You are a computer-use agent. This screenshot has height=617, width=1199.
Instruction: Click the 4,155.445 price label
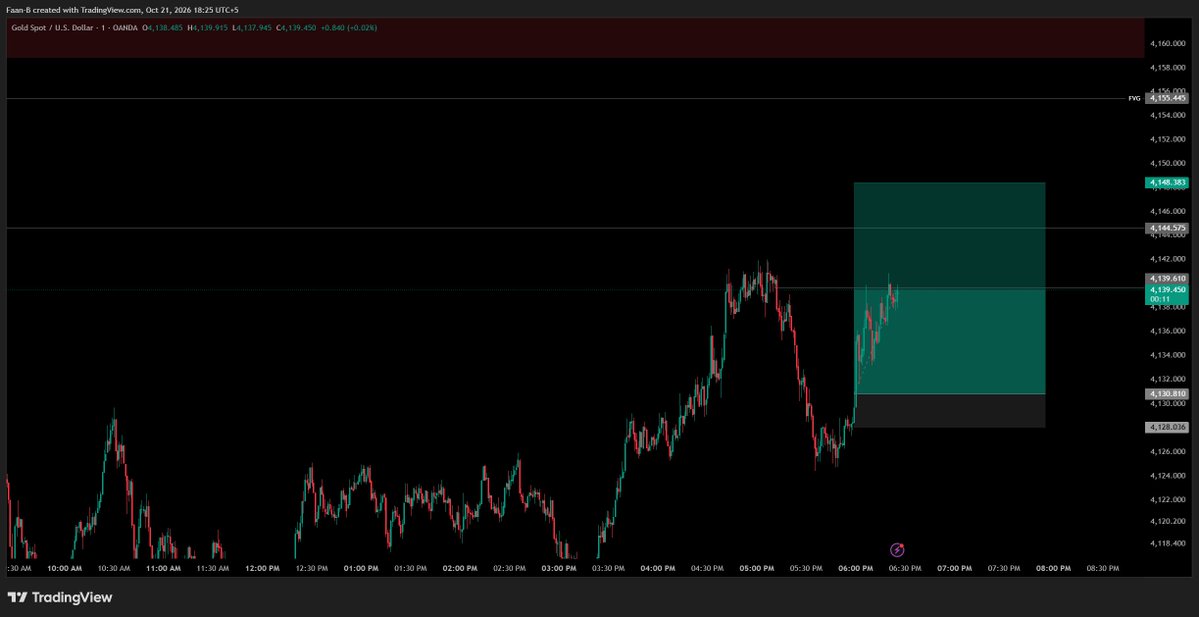[x=1166, y=98]
